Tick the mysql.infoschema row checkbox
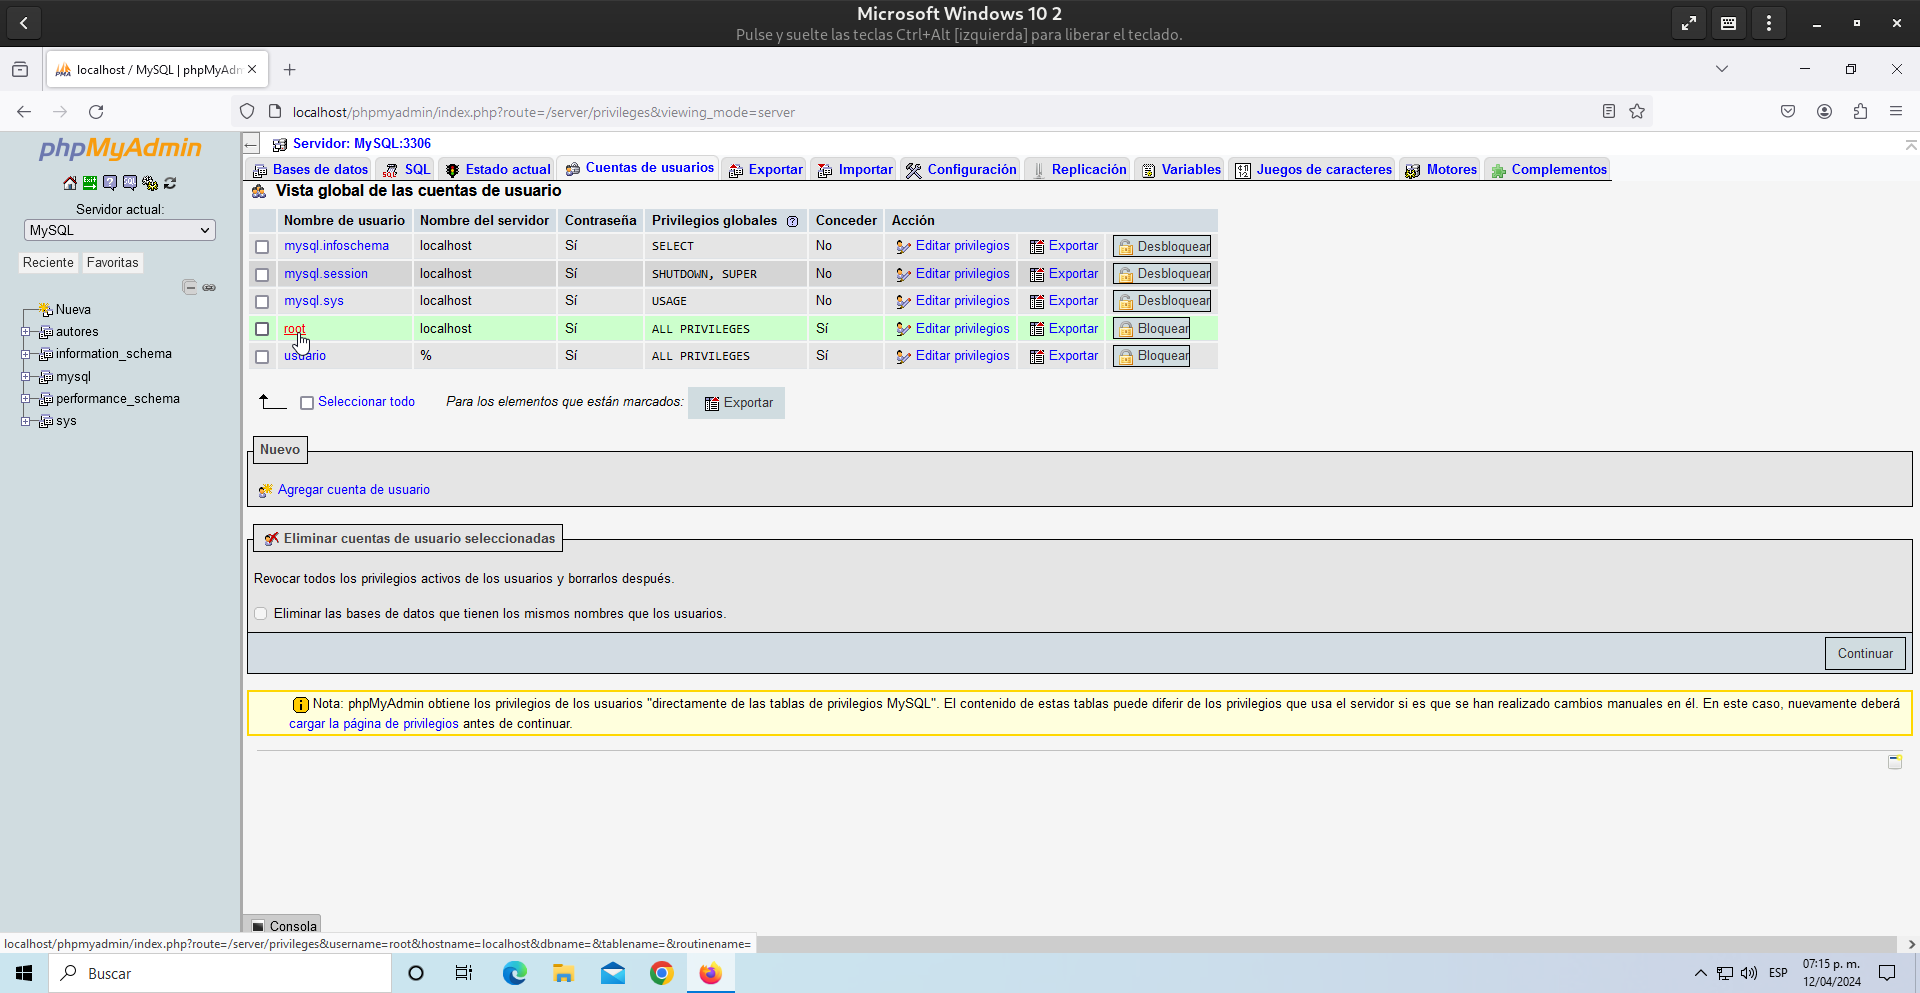 click(262, 247)
